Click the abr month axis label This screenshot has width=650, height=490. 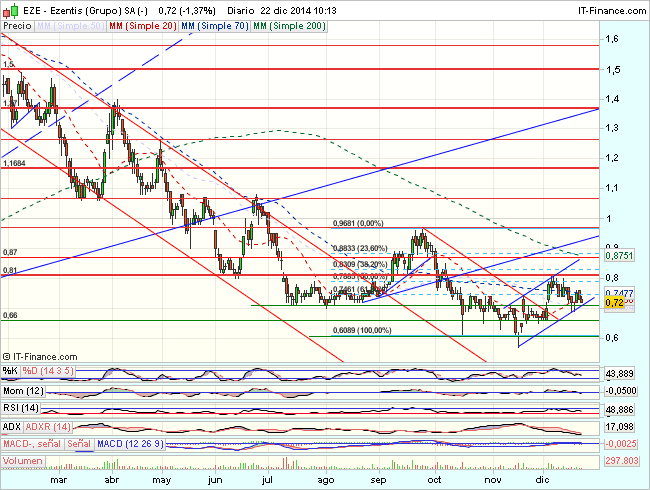[x=112, y=480]
